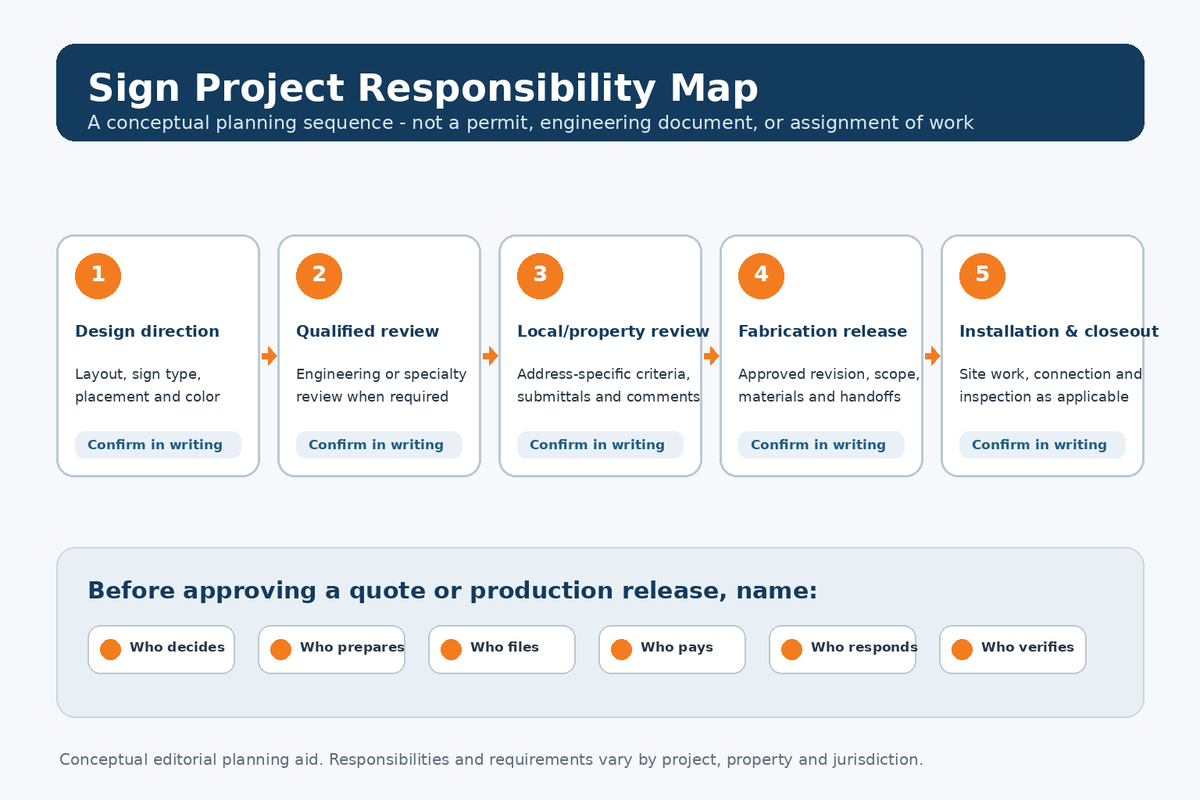Viewport: 1200px width, 800px height.
Task: Click the arrow leading into Installation & closeout
Action: [932, 356]
